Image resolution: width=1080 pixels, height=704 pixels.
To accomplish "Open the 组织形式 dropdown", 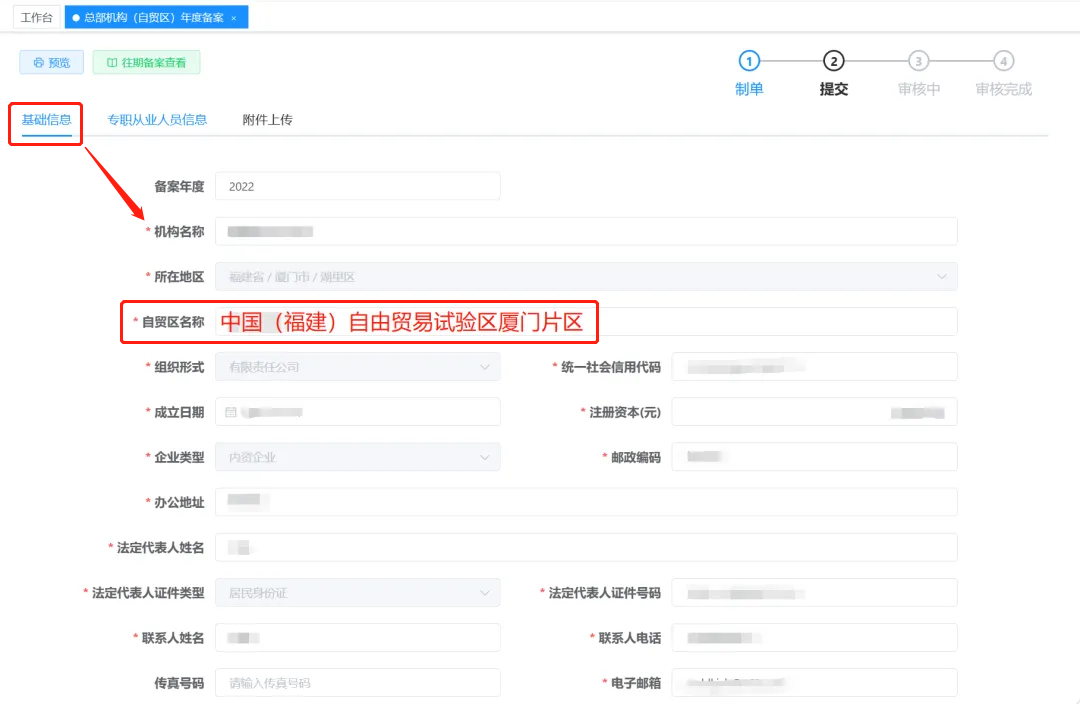I will pos(357,367).
